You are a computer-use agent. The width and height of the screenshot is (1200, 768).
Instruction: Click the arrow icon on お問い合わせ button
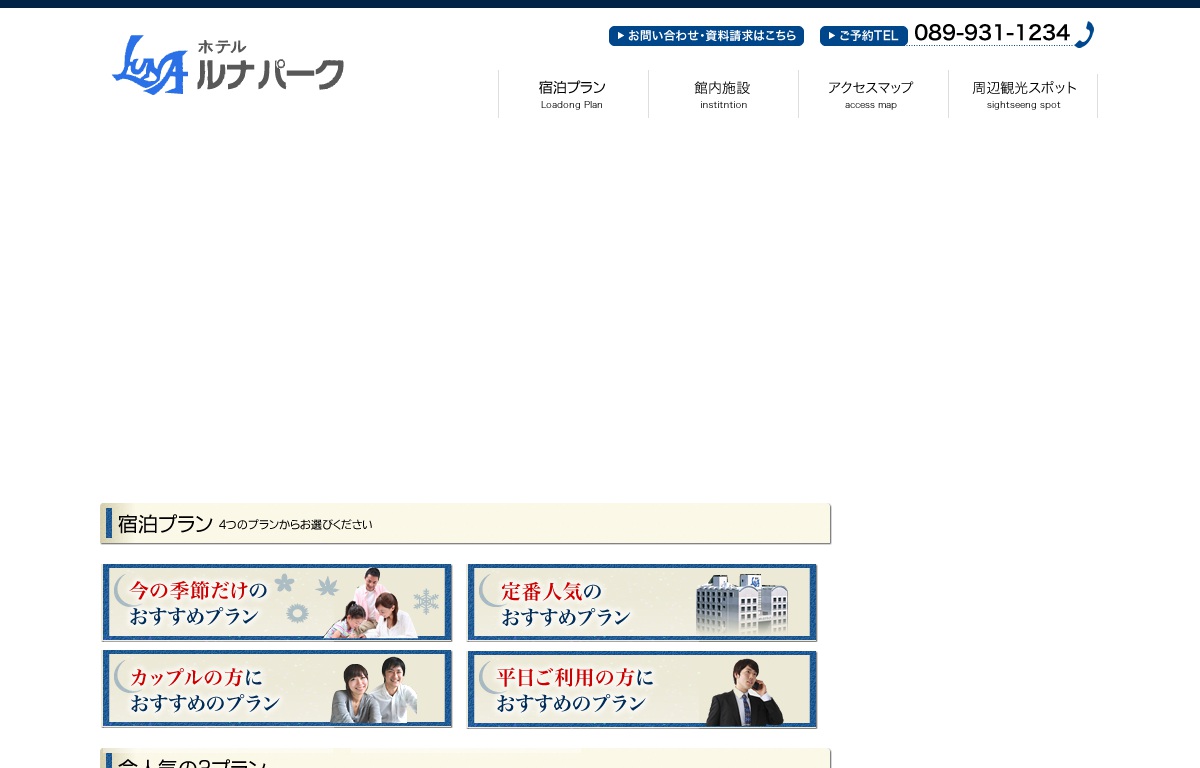coord(621,36)
